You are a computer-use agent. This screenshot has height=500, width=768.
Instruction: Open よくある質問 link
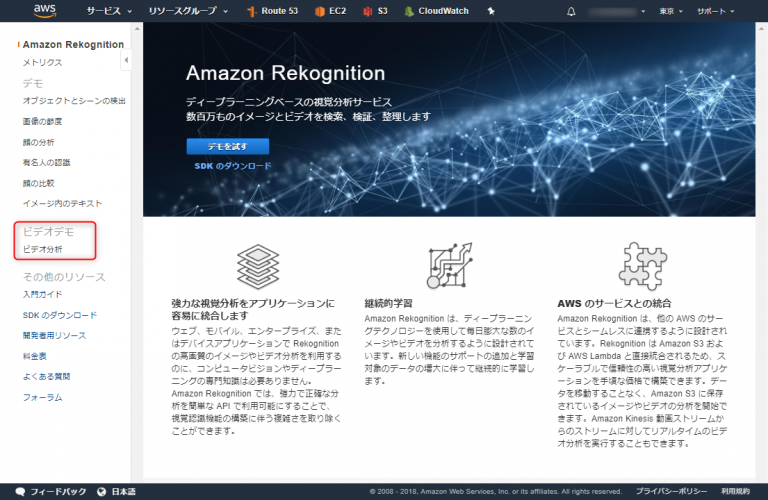tap(47, 377)
